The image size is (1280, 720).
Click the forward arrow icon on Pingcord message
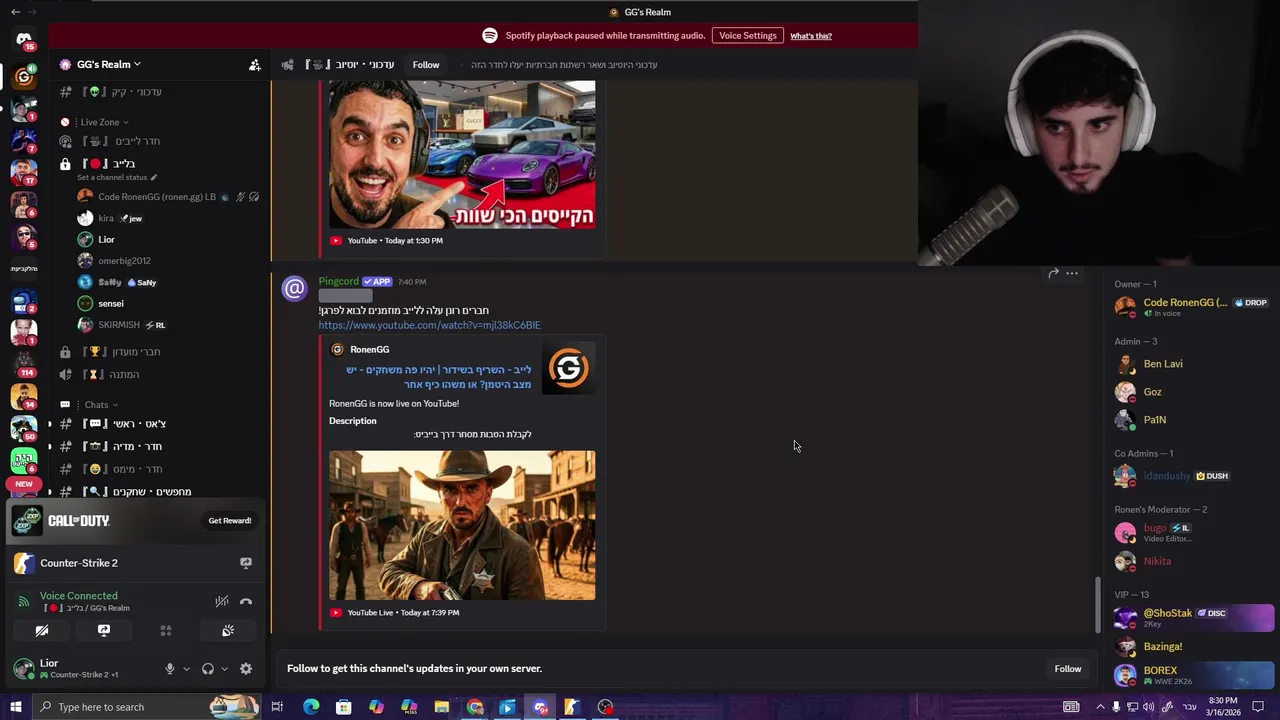point(1053,273)
